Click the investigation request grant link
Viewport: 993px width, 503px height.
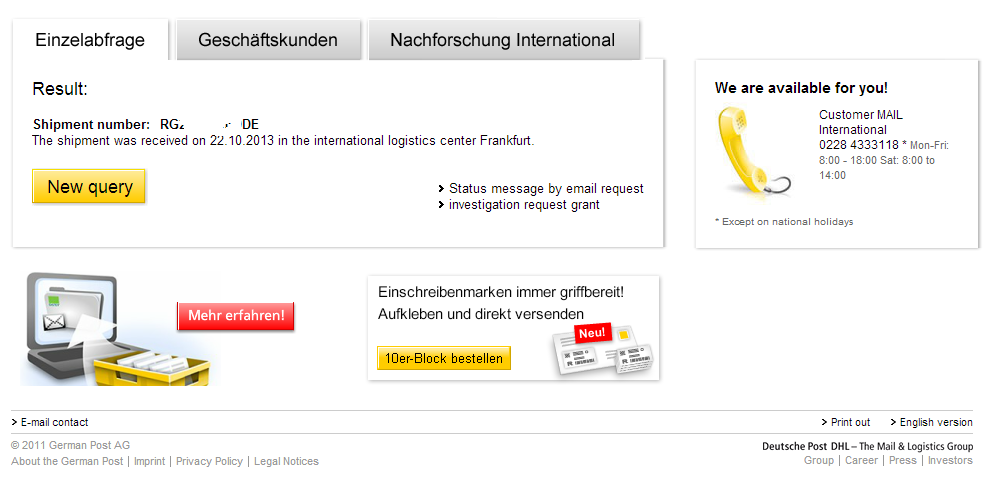(x=524, y=205)
